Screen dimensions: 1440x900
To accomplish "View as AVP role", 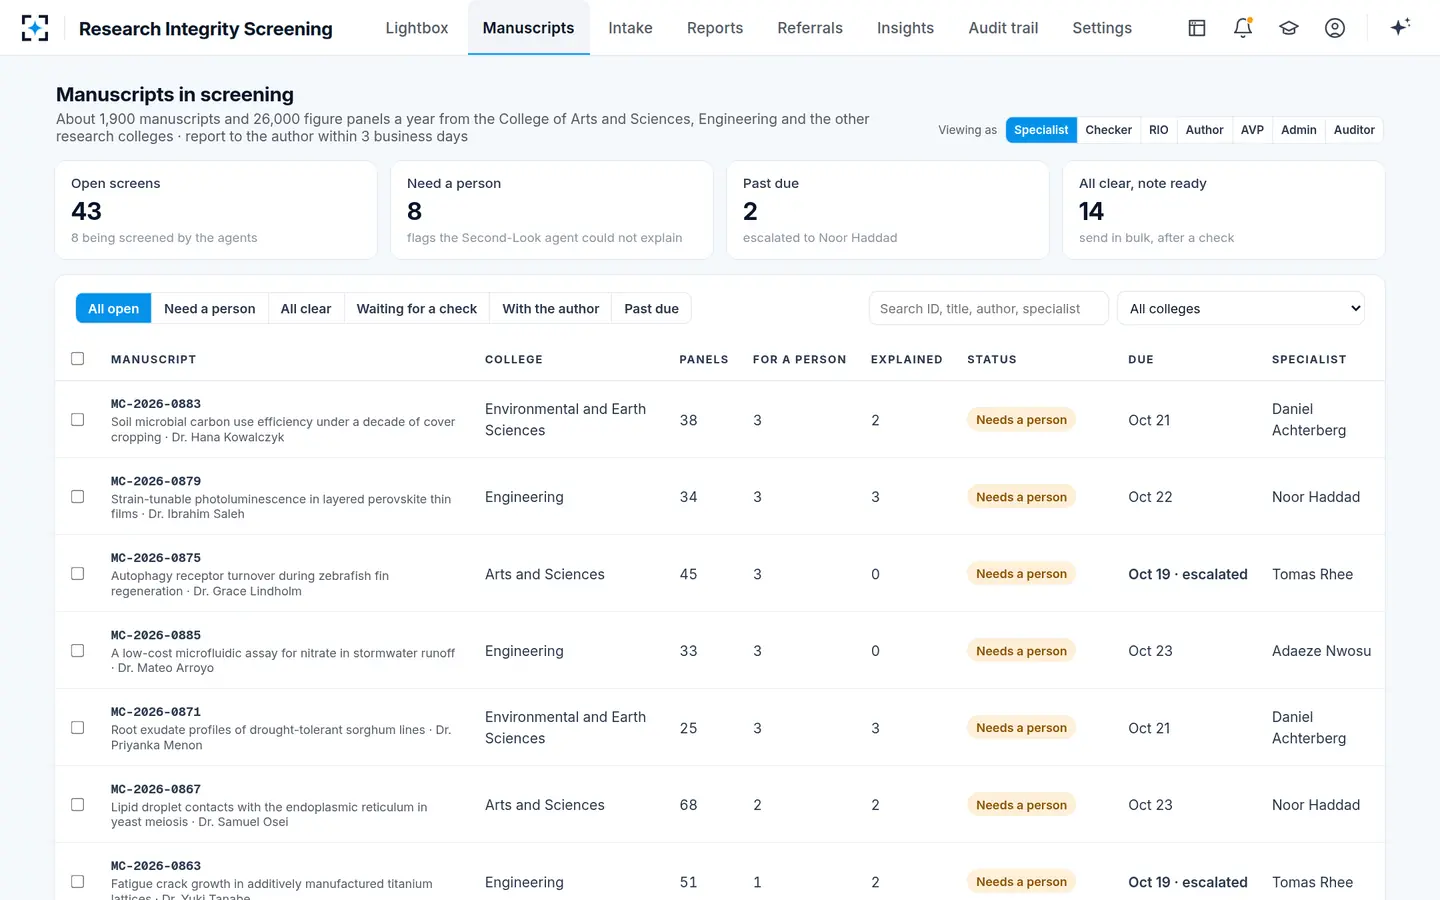I will coord(1252,130).
